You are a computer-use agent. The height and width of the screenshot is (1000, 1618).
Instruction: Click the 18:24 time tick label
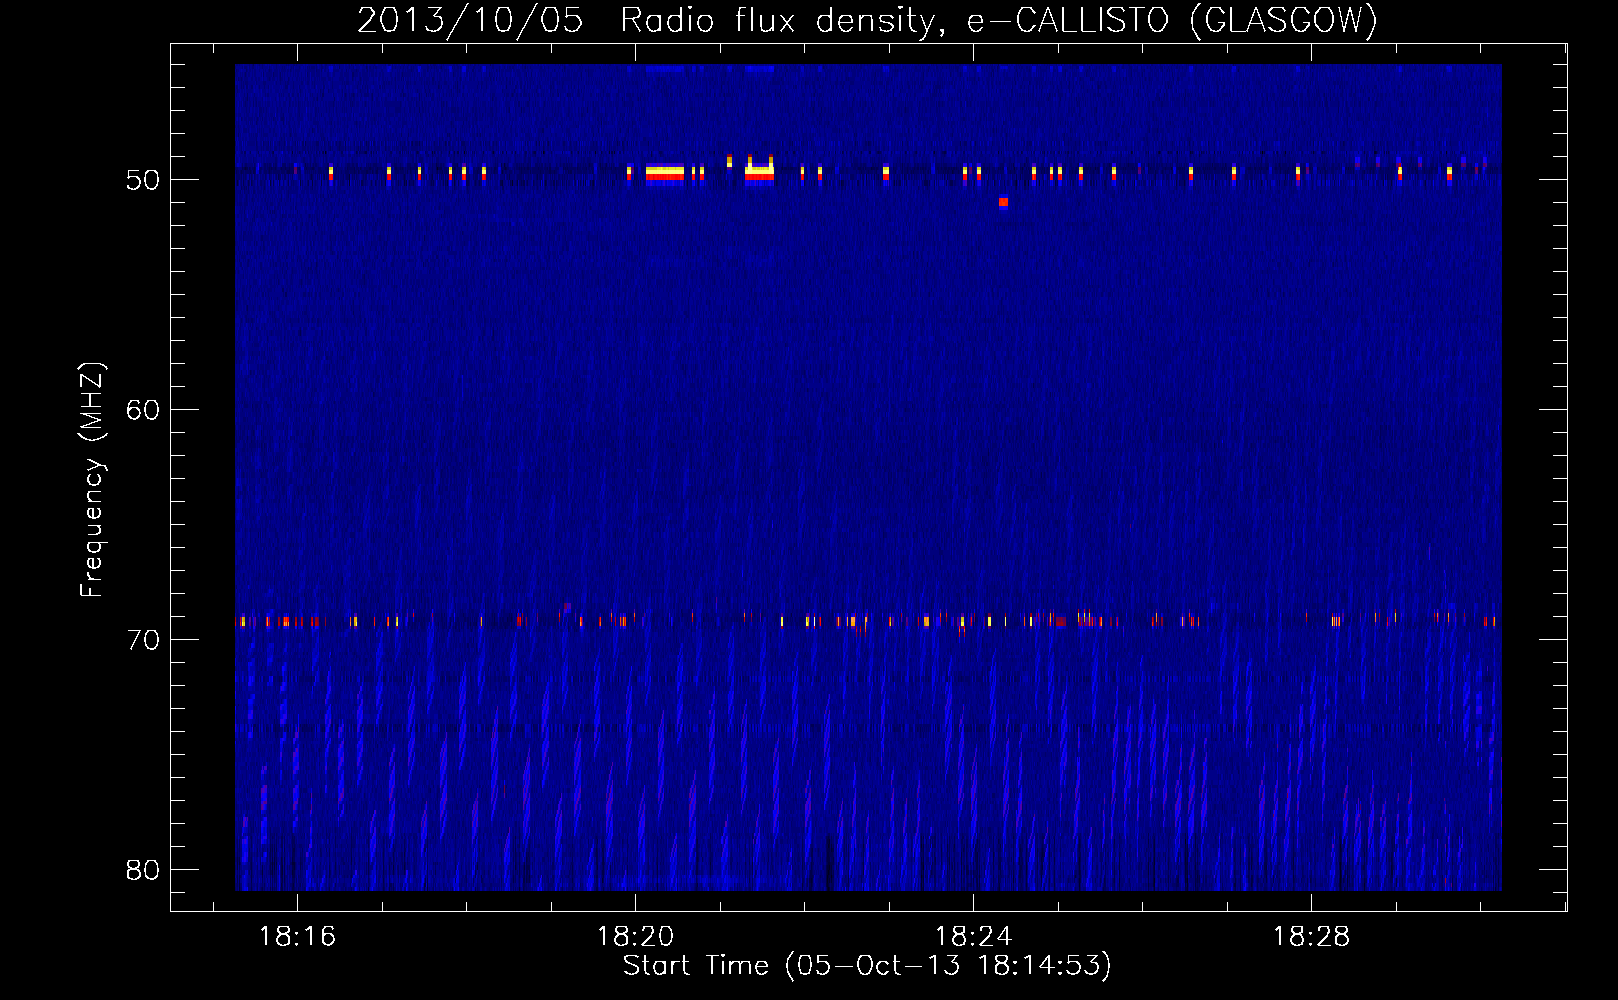[x=973, y=937]
